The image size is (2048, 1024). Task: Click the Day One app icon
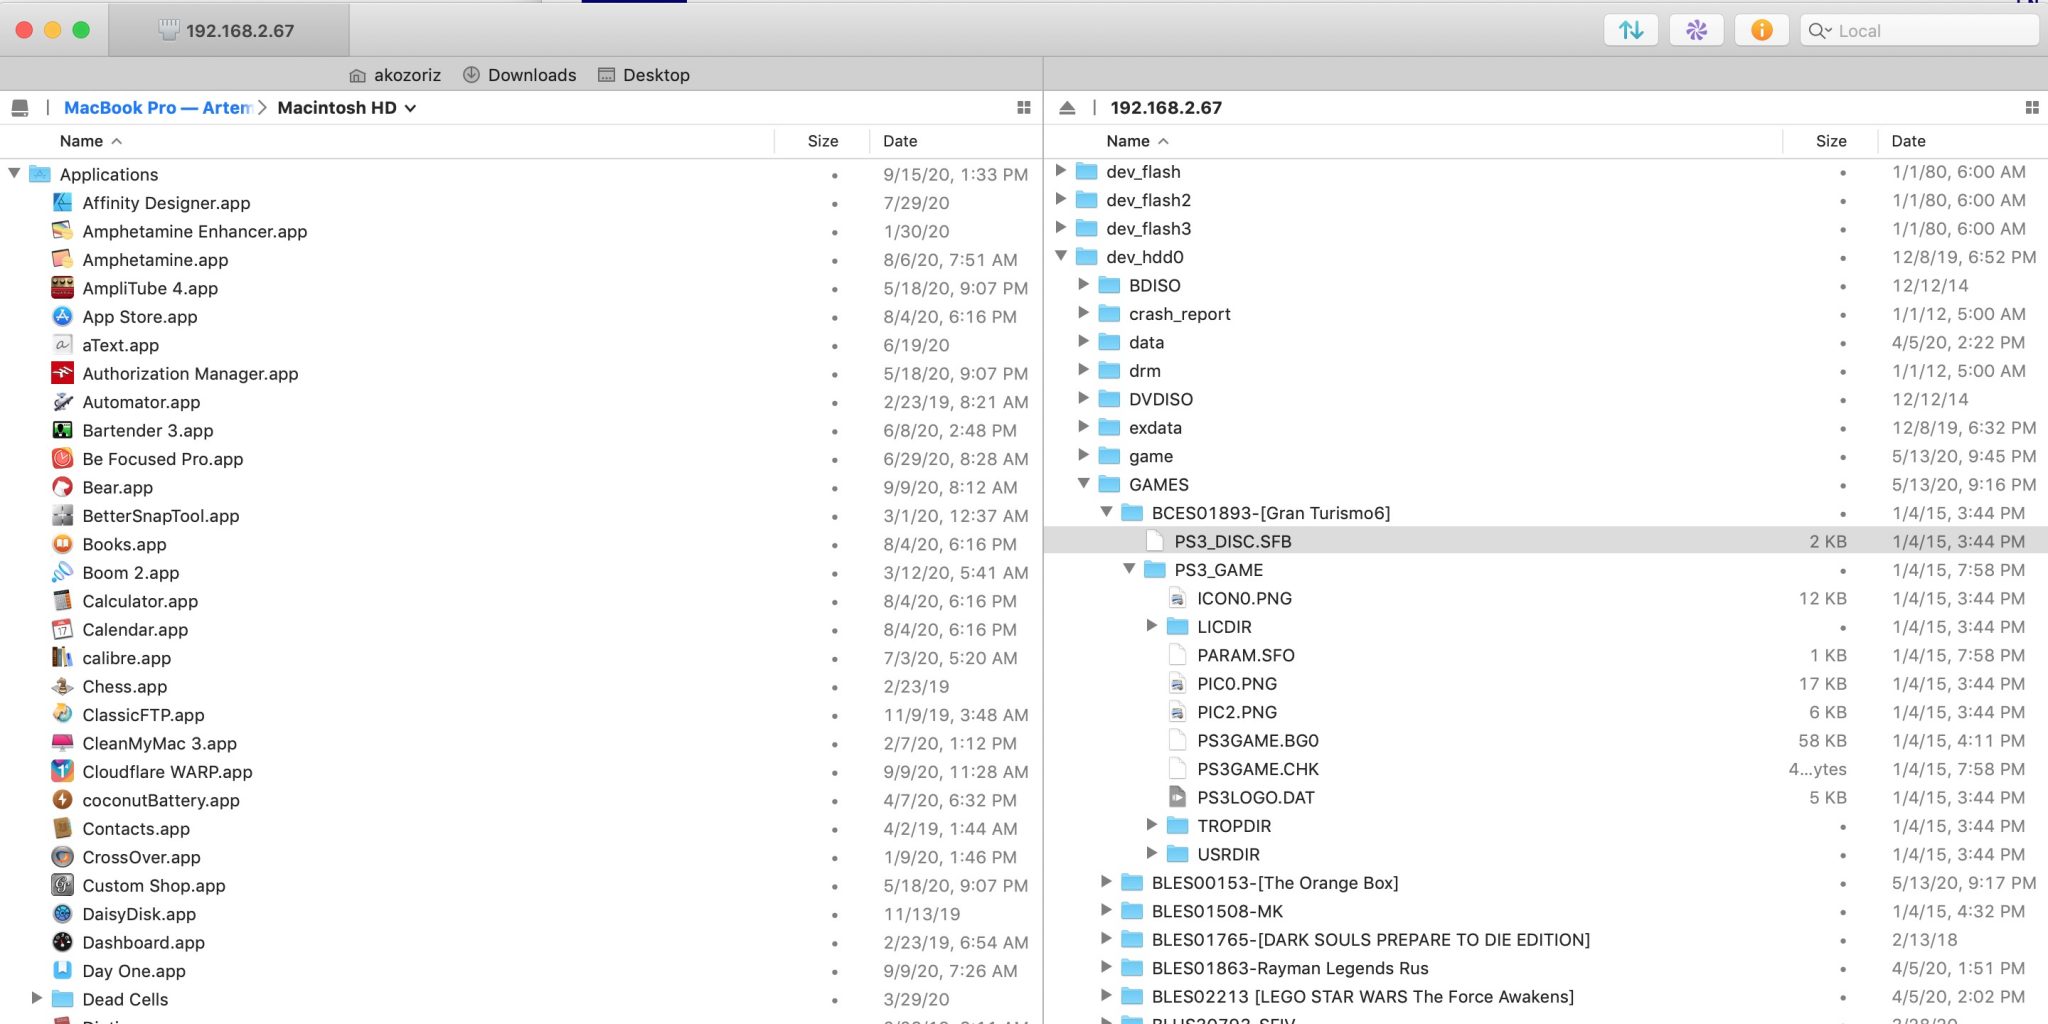pyautogui.click(x=62, y=970)
